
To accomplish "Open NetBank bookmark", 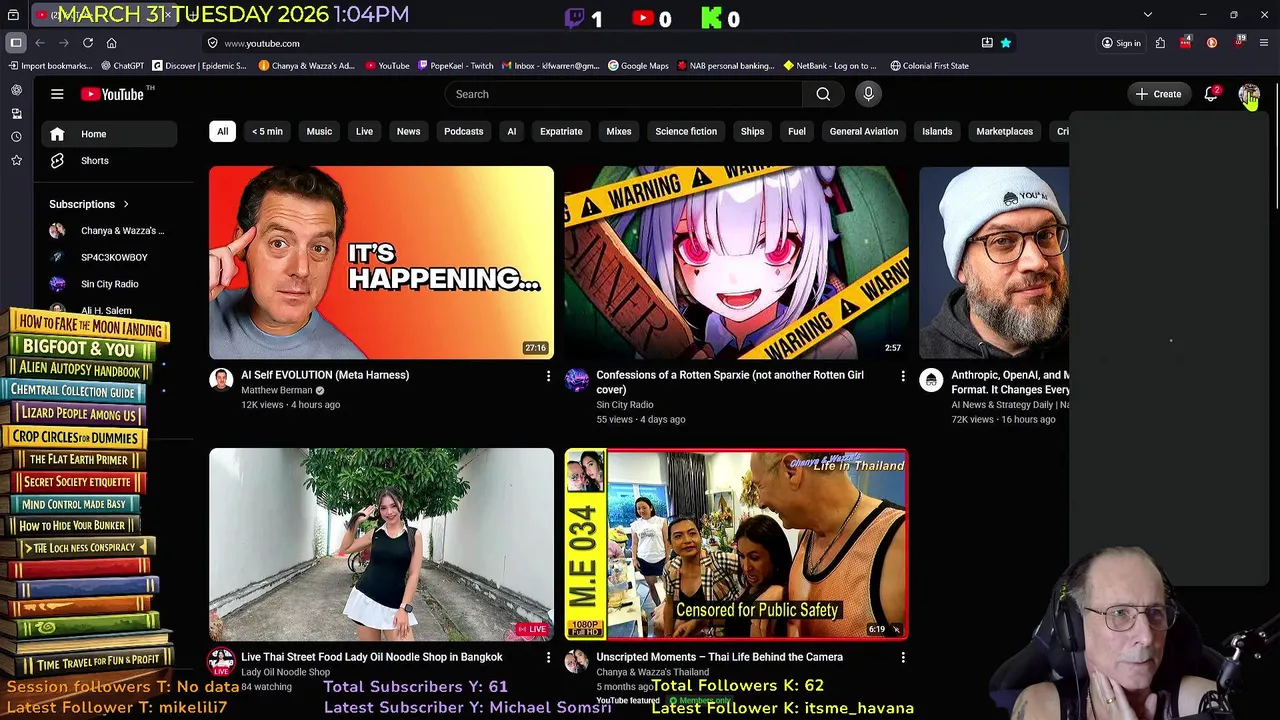I will click(830, 66).
